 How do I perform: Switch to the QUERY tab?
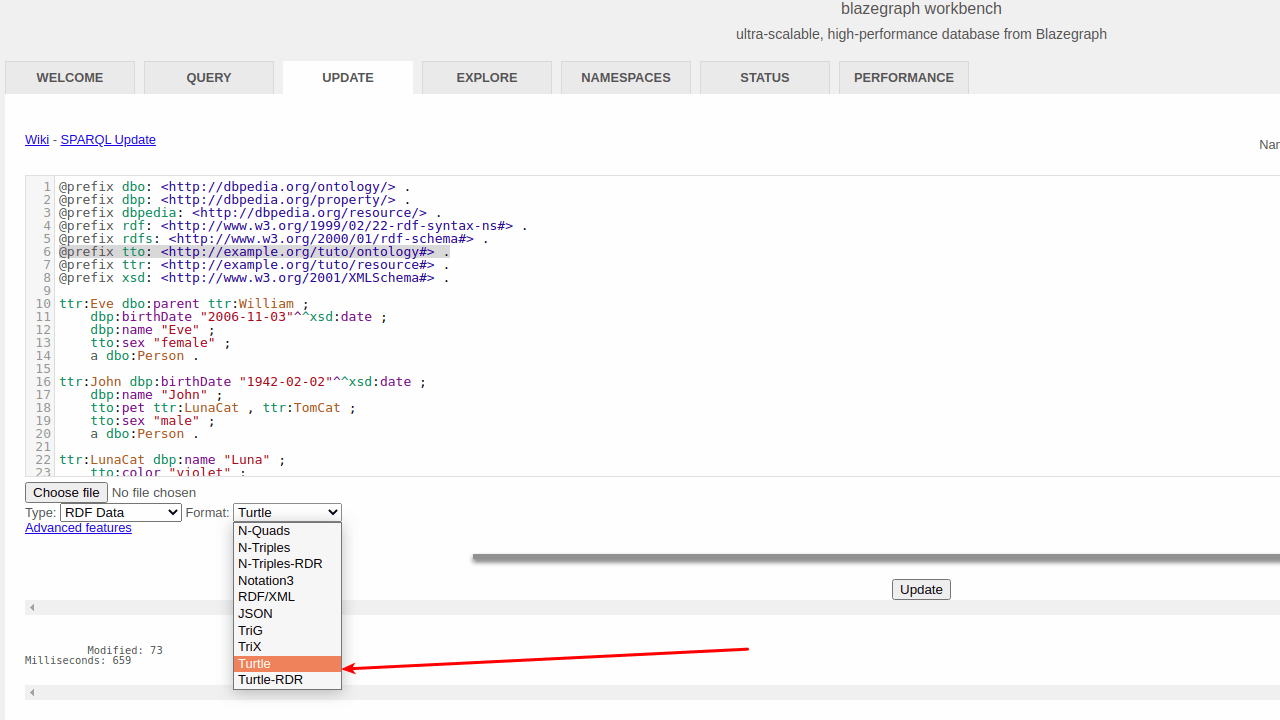pos(209,77)
